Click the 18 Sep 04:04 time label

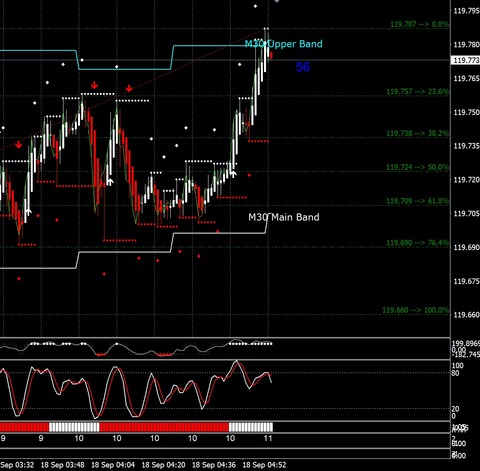(x=113, y=465)
